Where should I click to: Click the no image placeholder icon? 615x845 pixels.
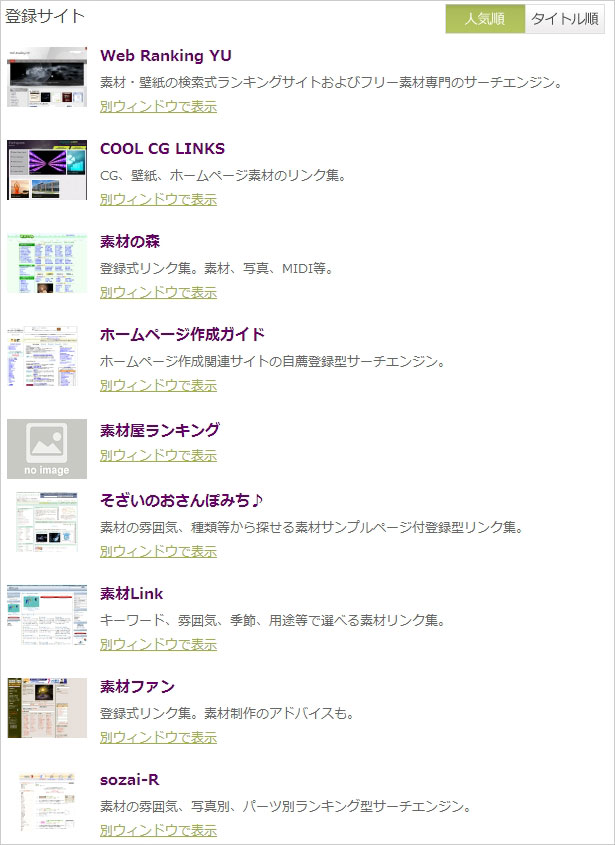pyautogui.click(x=47, y=449)
